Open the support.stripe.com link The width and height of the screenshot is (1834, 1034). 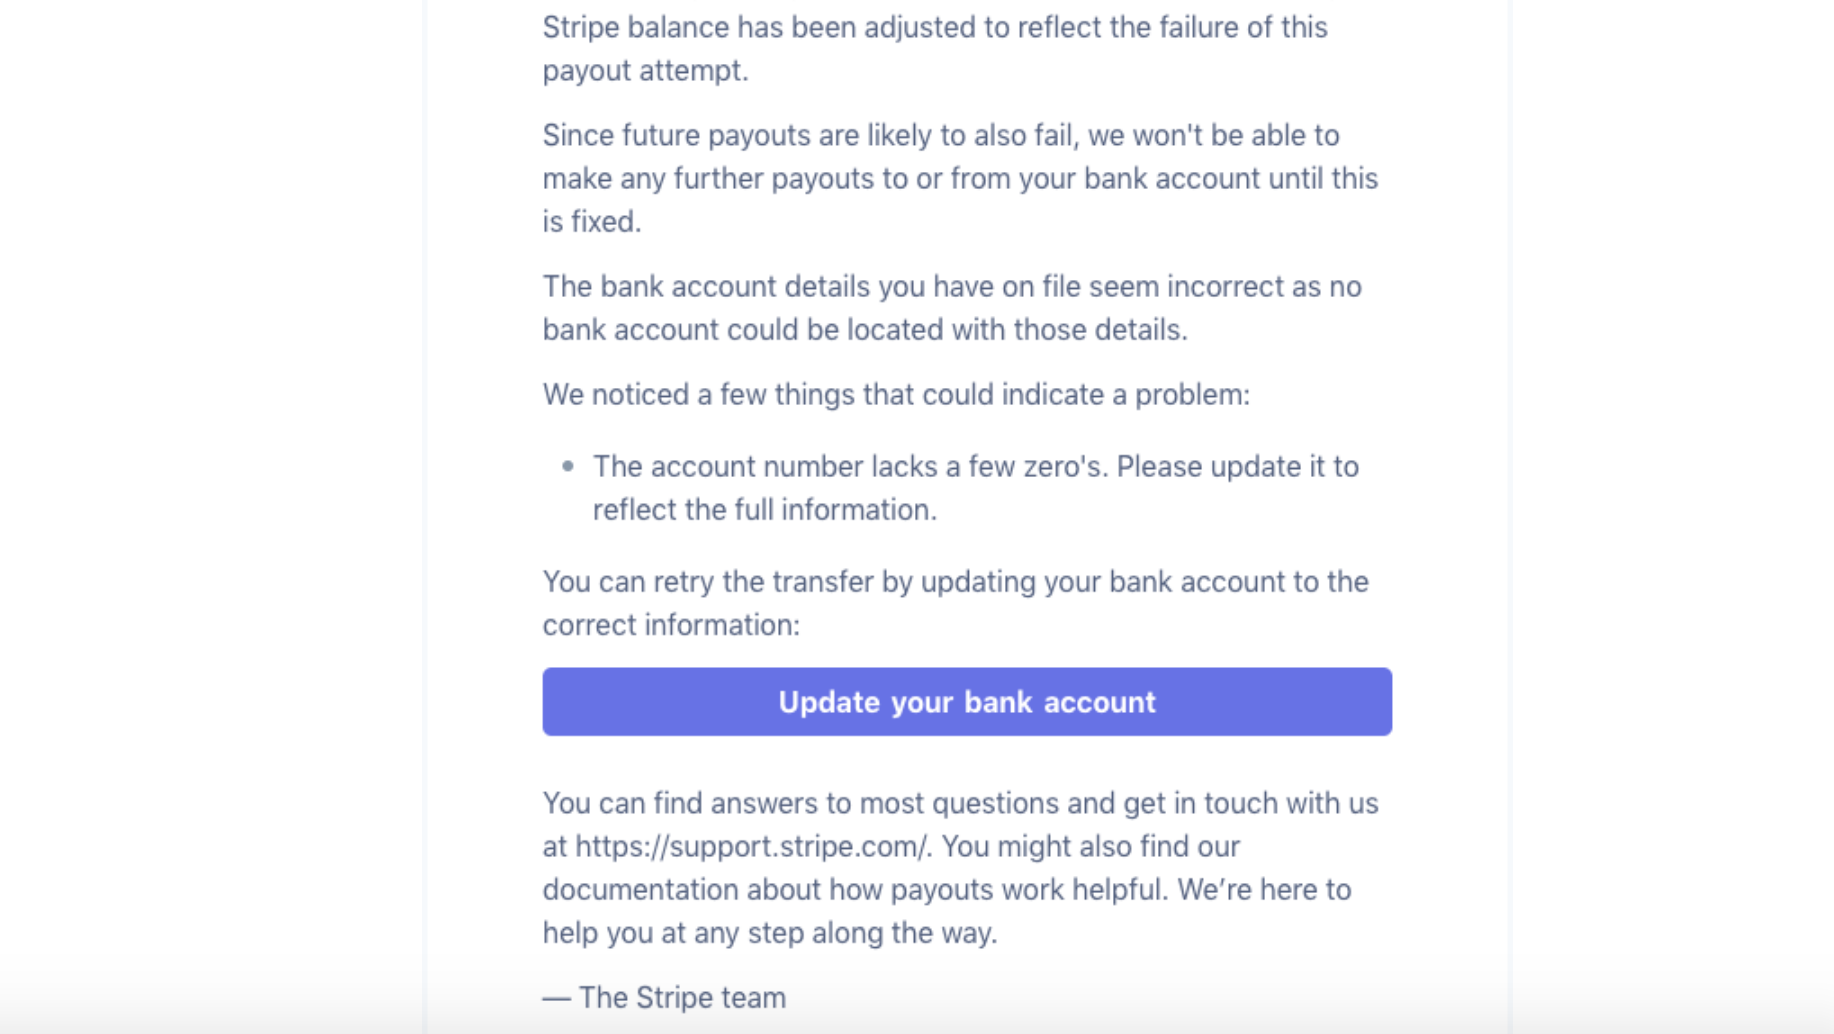coord(751,847)
